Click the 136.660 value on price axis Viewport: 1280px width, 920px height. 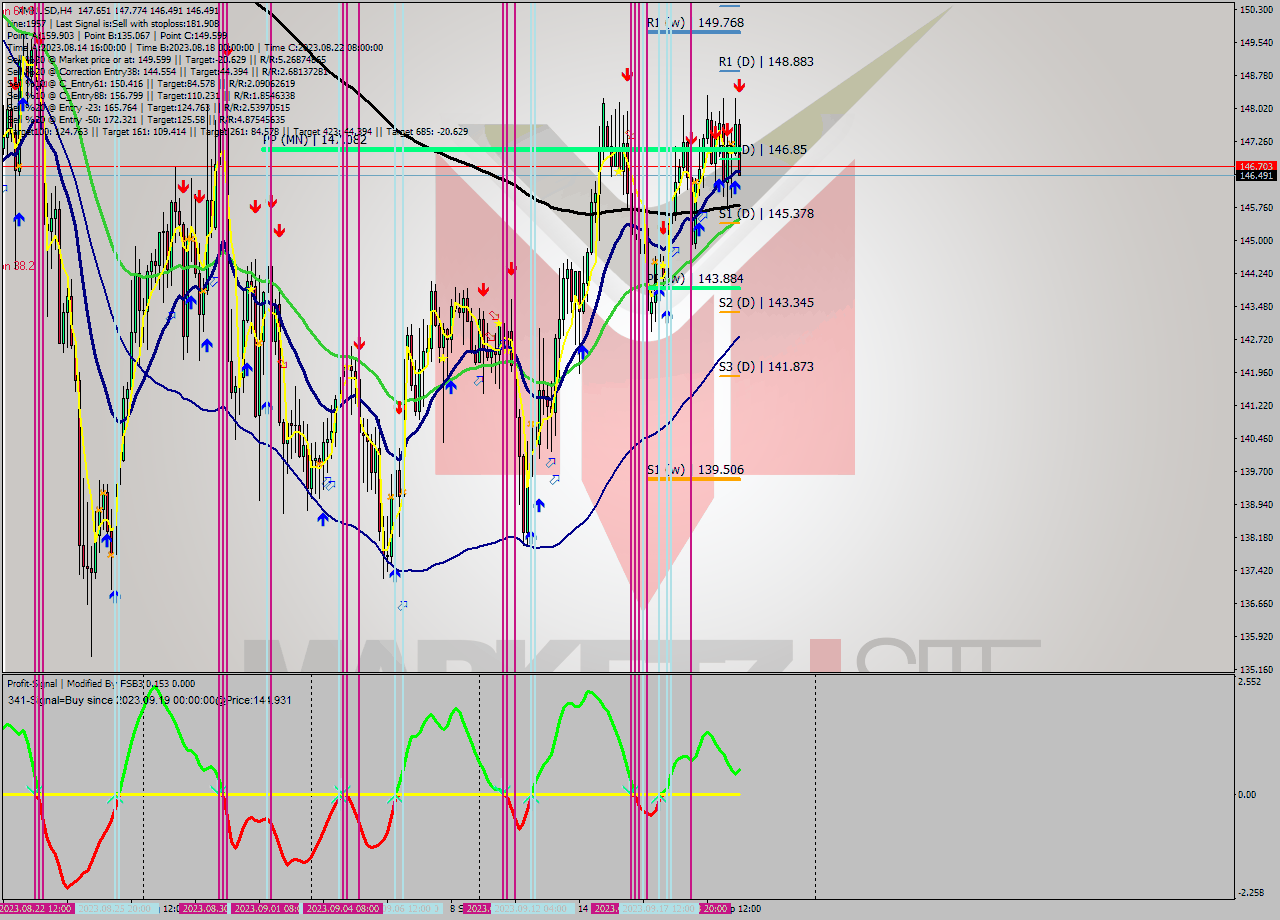click(x=1256, y=604)
